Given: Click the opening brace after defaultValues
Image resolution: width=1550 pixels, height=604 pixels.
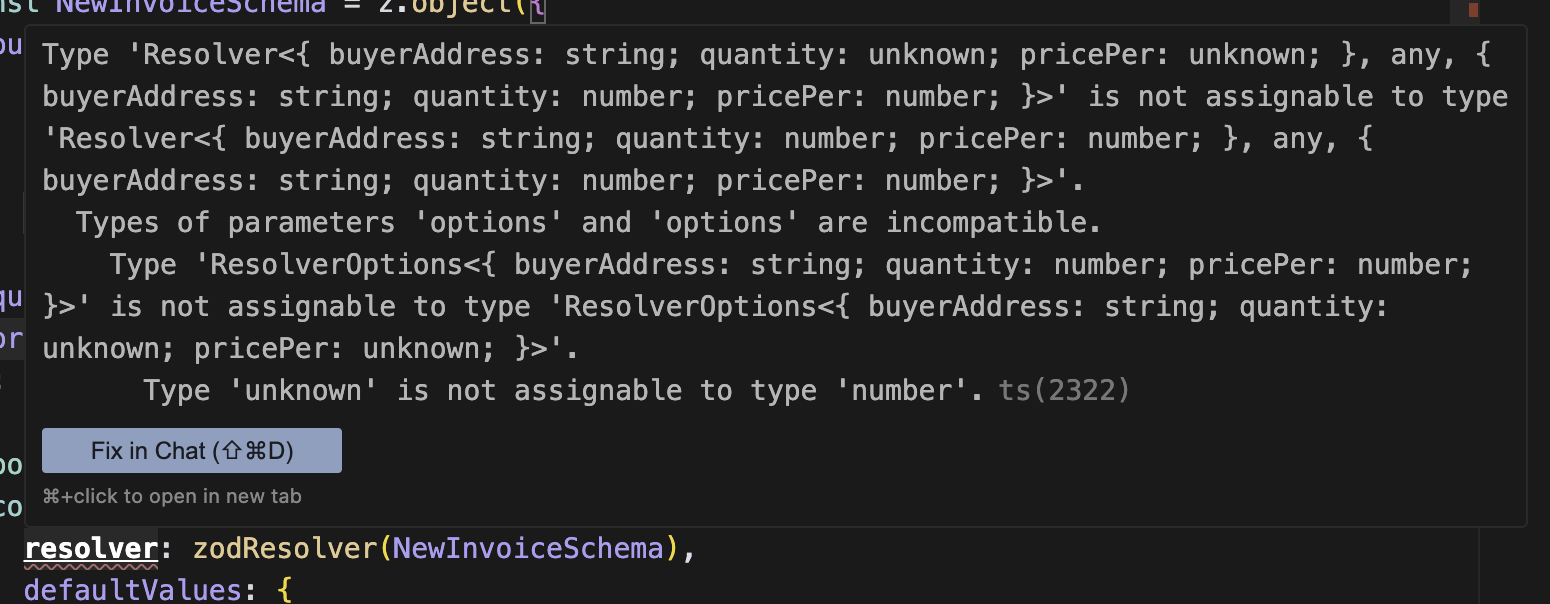Looking at the screenshot, I should [284, 589].
